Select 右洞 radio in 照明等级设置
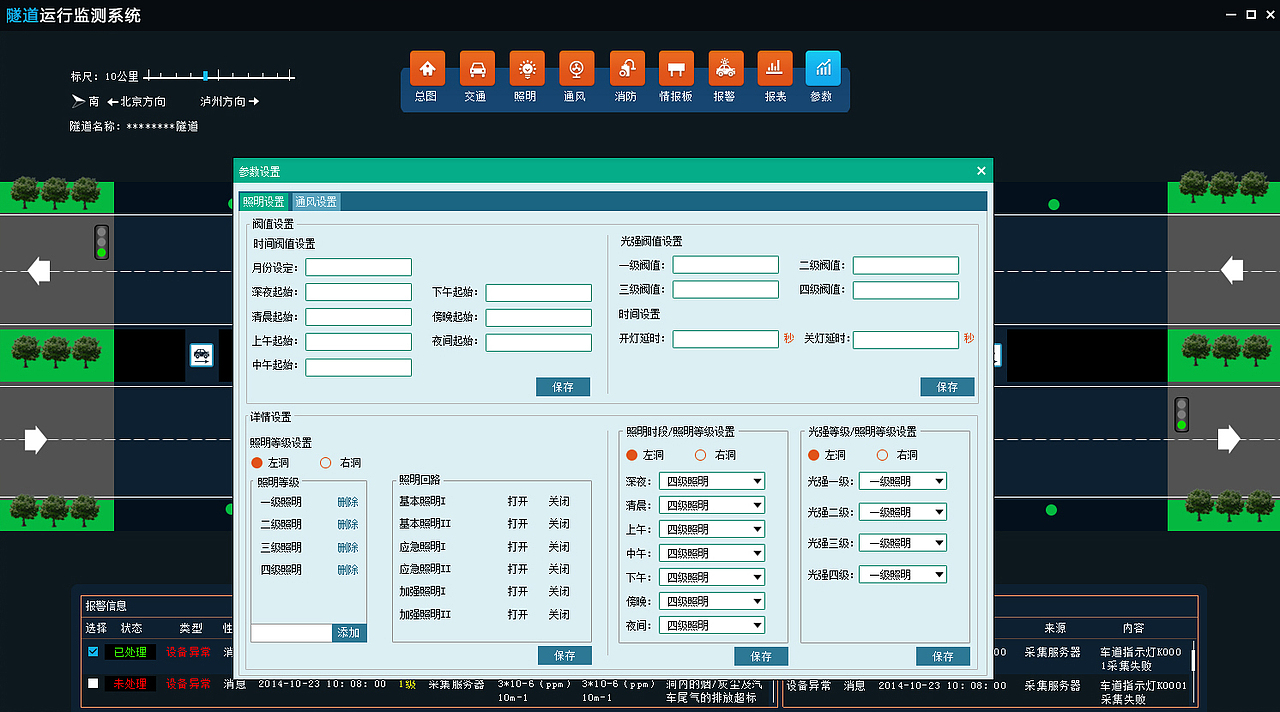Screen dimensions: 1280x712 pos(325,463)
